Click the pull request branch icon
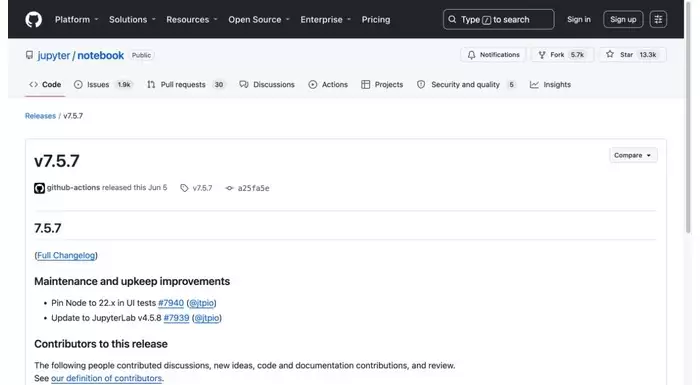This screenshot has width=700, height=385. coord(151,84)
